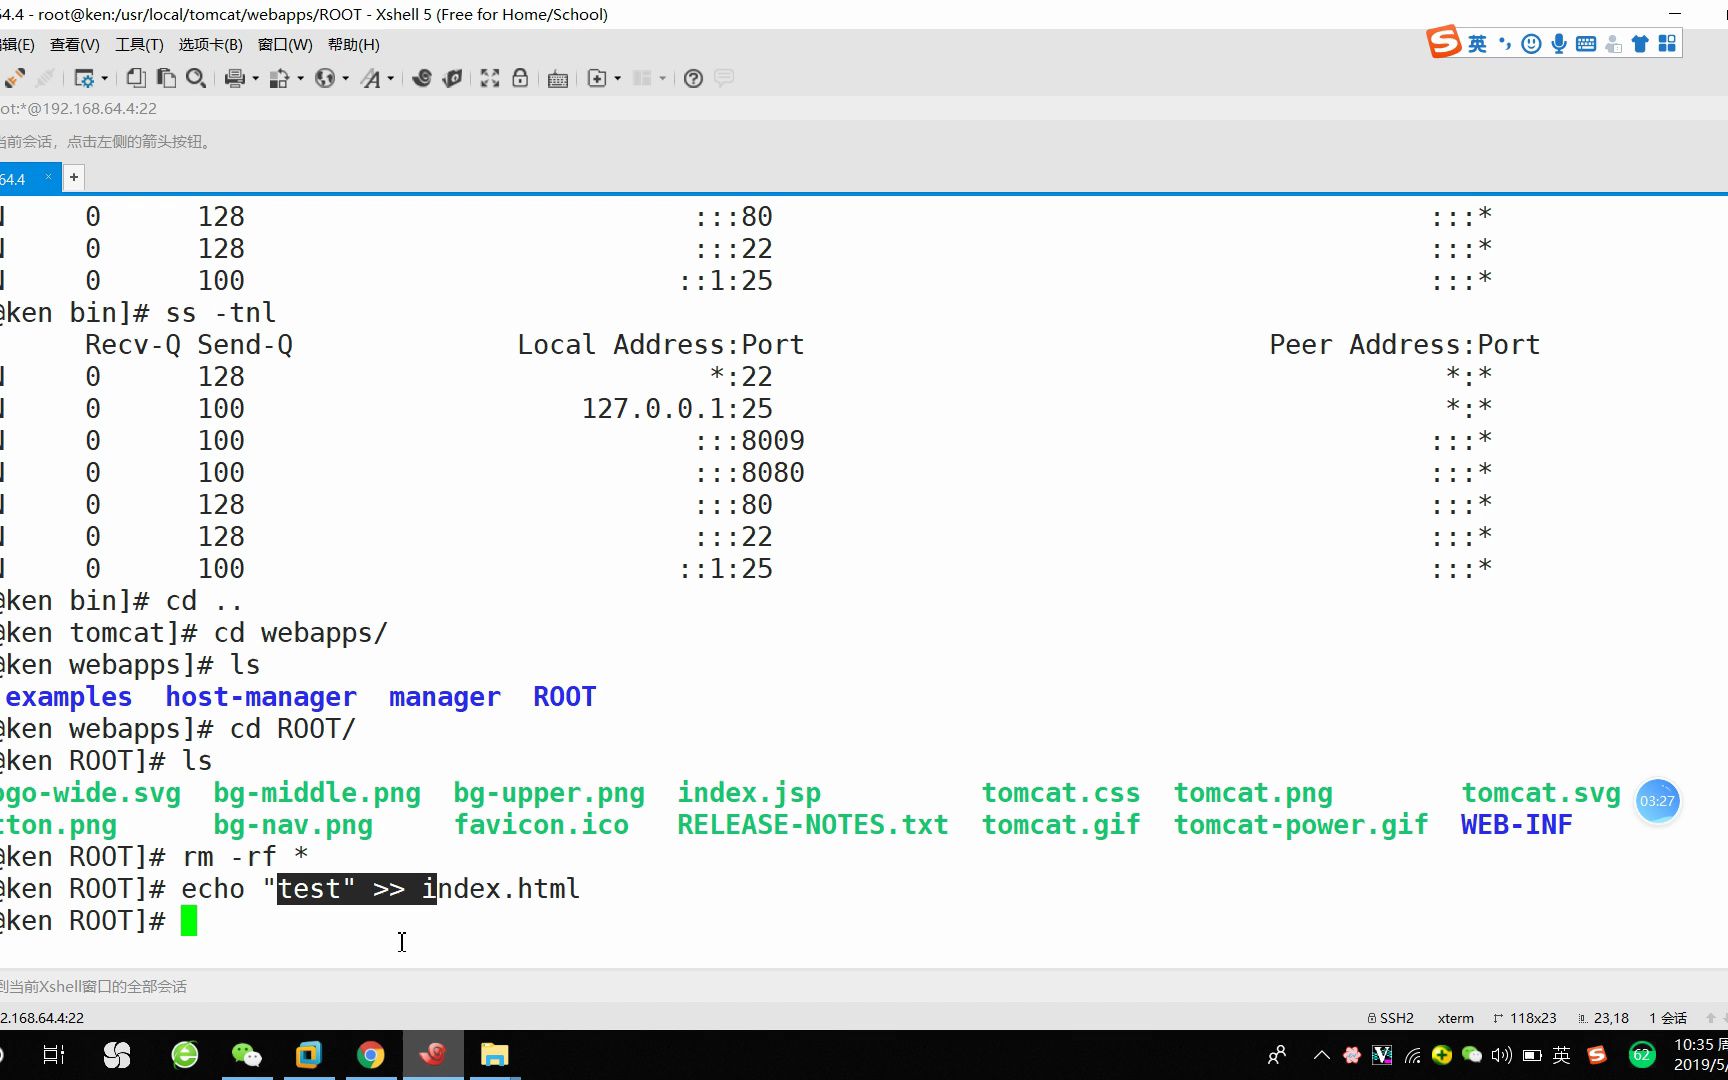
Task: Open the Find magnifier tool
Action: tap(196, 78)
